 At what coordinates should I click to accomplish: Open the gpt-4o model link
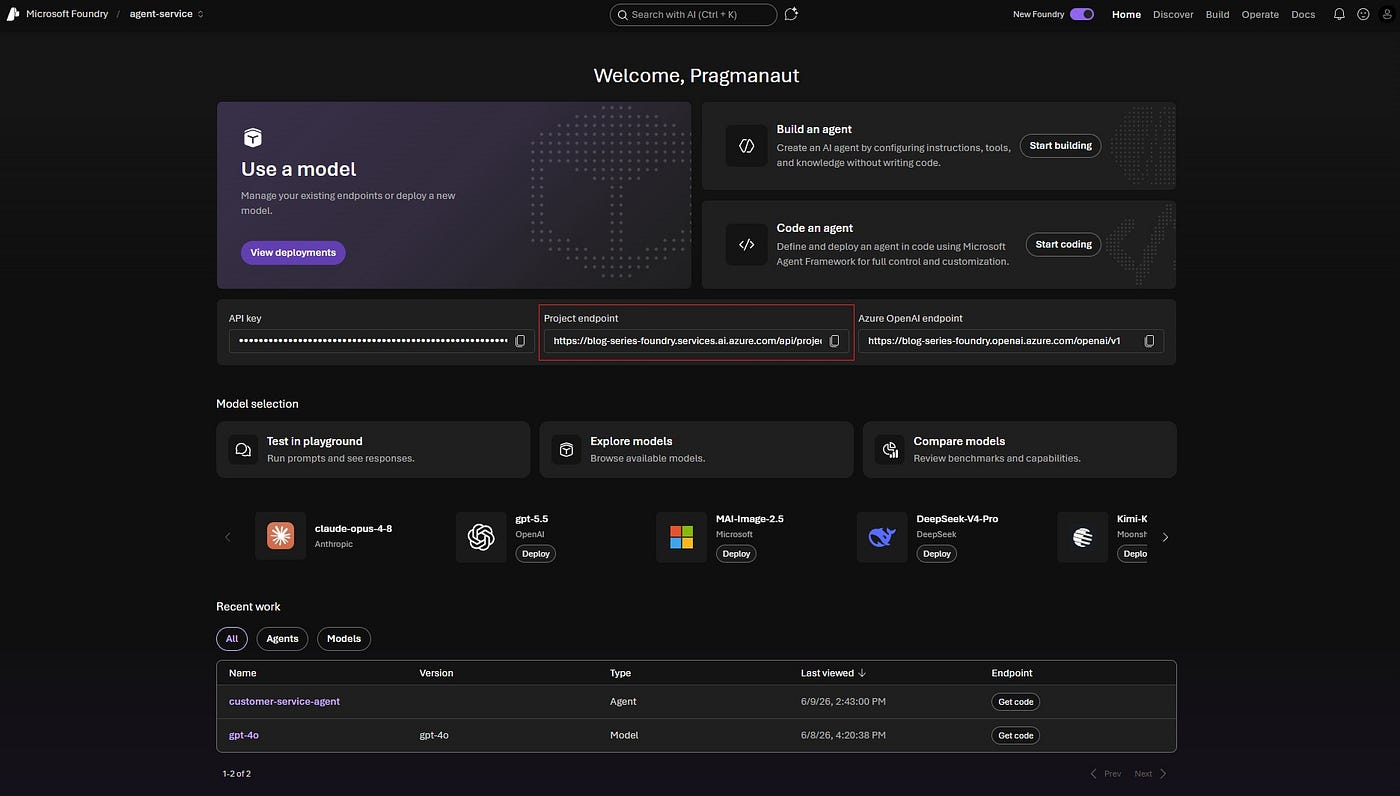point(244,735)
